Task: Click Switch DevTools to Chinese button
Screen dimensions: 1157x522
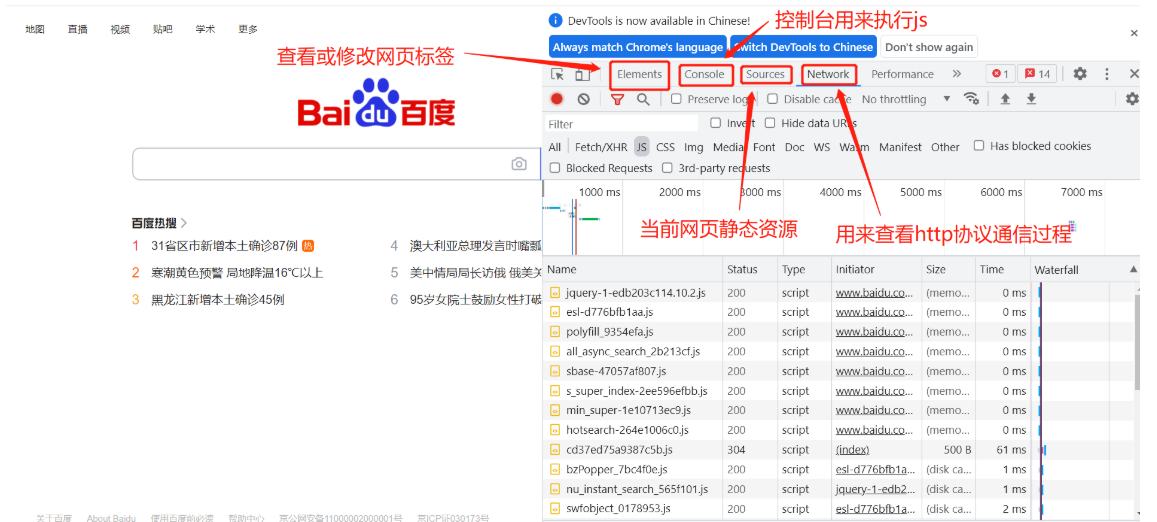Action: point(804,47)
